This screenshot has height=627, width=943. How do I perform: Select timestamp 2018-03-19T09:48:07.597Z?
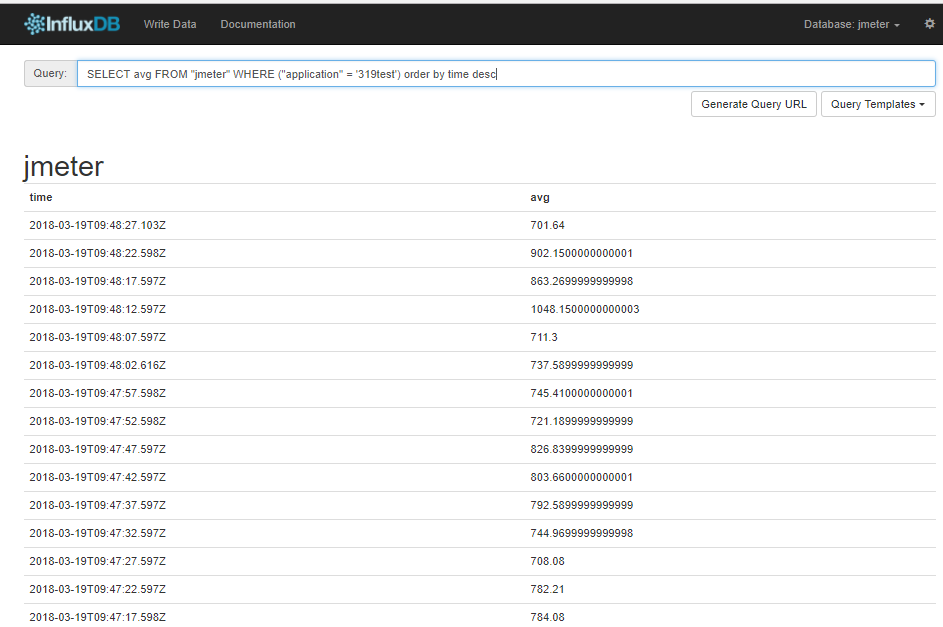pos(97,337)
